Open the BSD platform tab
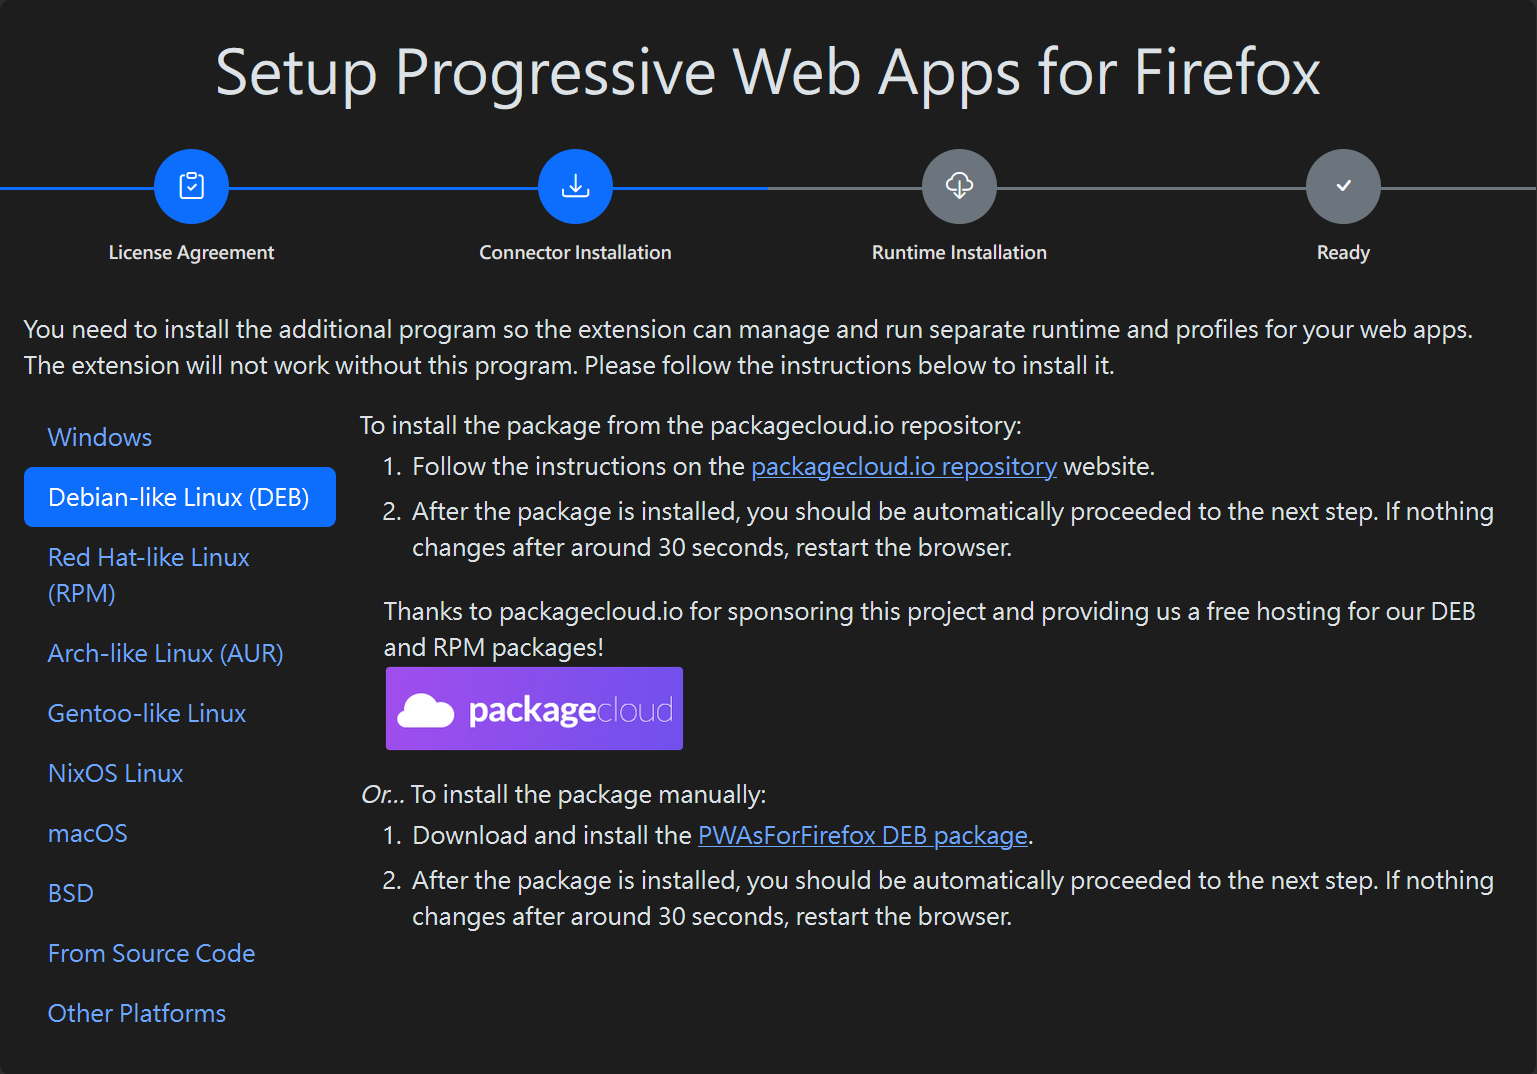Screen dimensions: 1537x1074 71,893
